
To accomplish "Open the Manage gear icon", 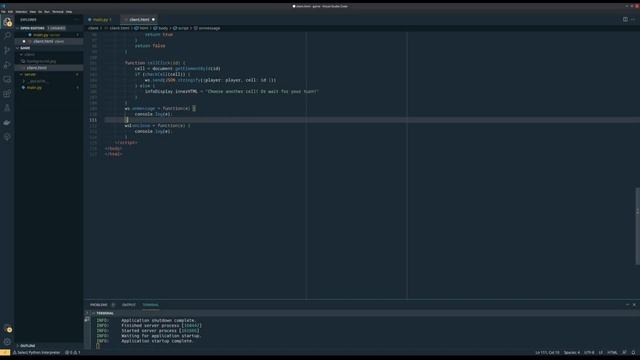I will (7, 342).
